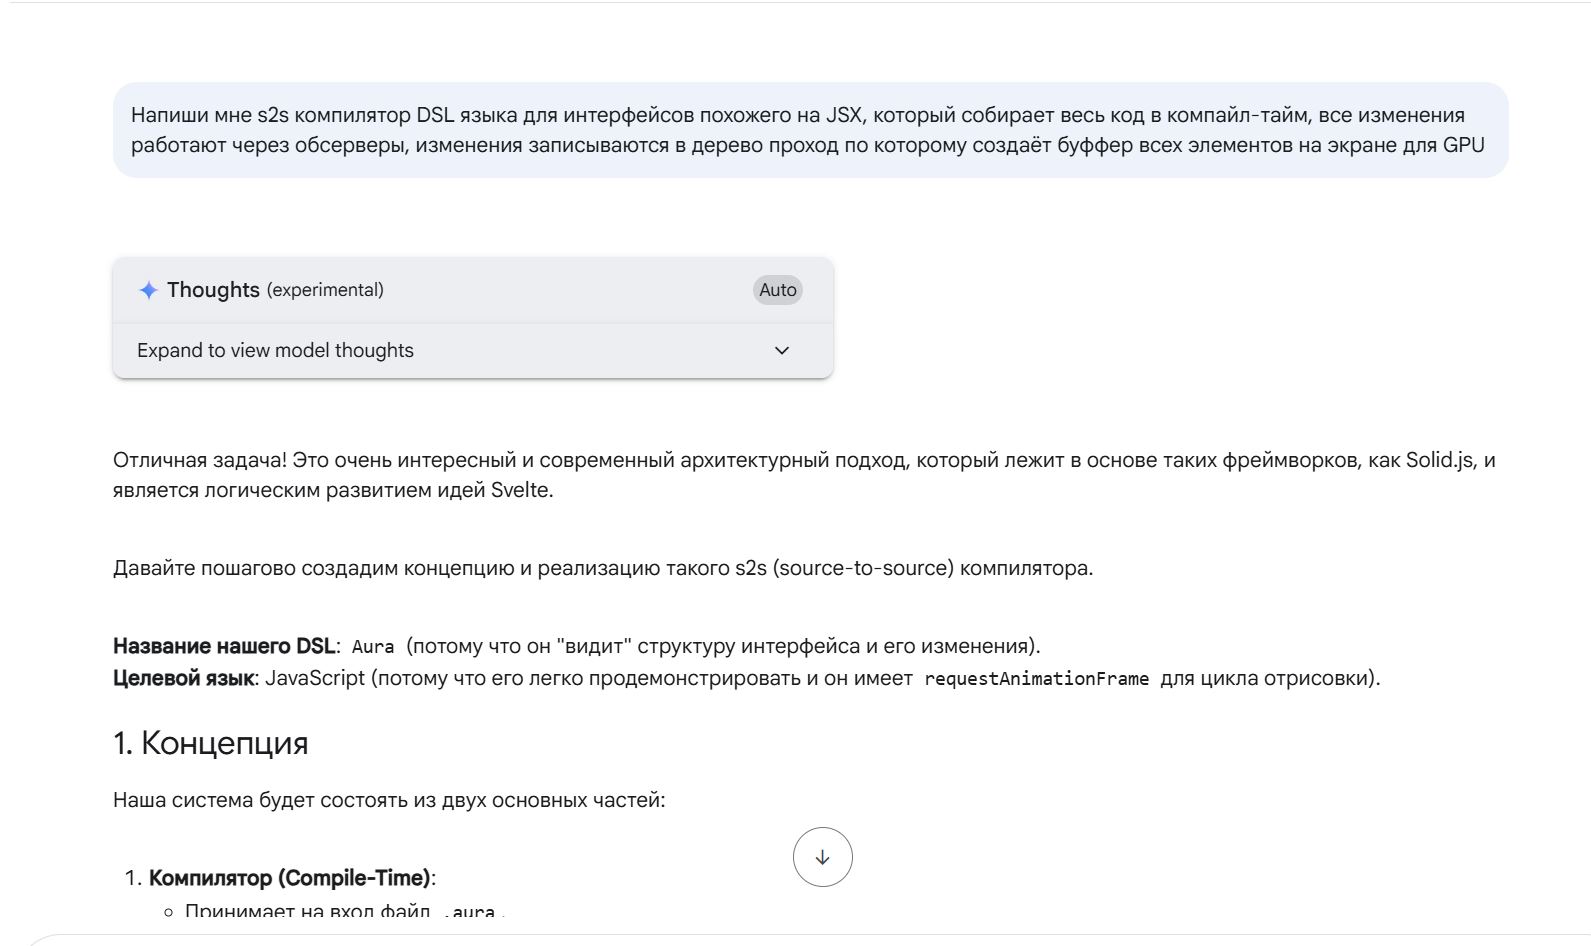Click the scroll-down arrow button
Screen dimensions: 1591x946
pos(822,857)
